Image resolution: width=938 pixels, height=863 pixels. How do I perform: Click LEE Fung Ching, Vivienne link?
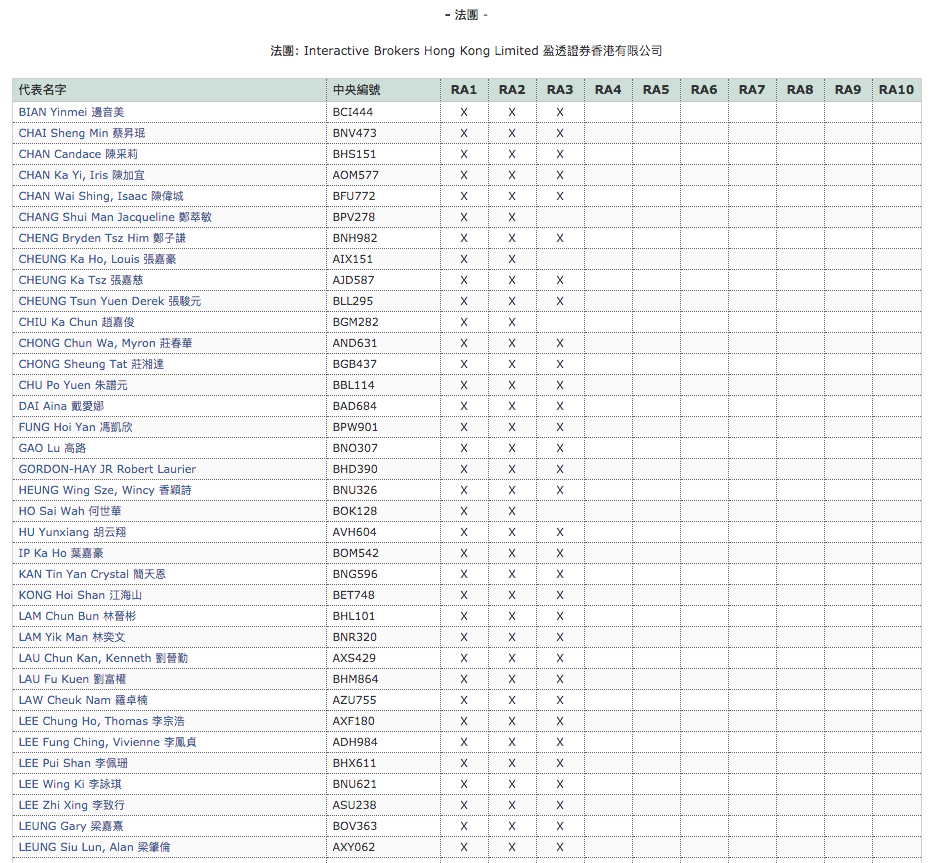tap(108, 742)
